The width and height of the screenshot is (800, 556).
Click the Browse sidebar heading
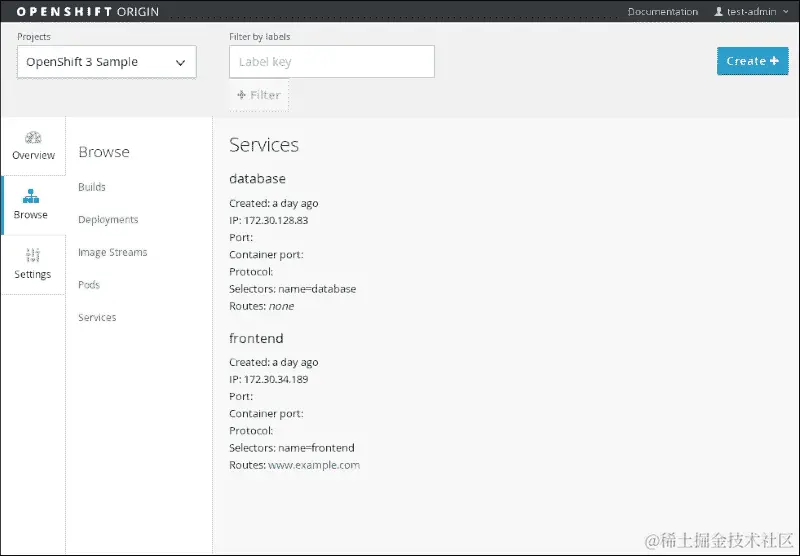(x=104, y=152)
